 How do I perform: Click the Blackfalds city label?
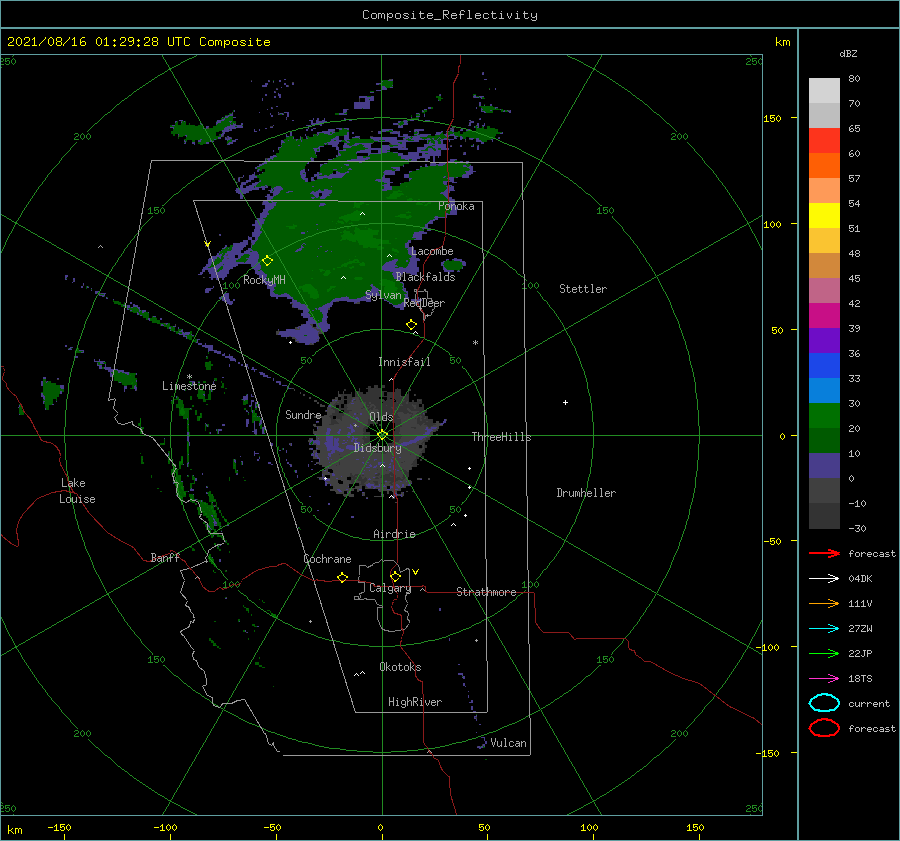click(x=425, y=277)
